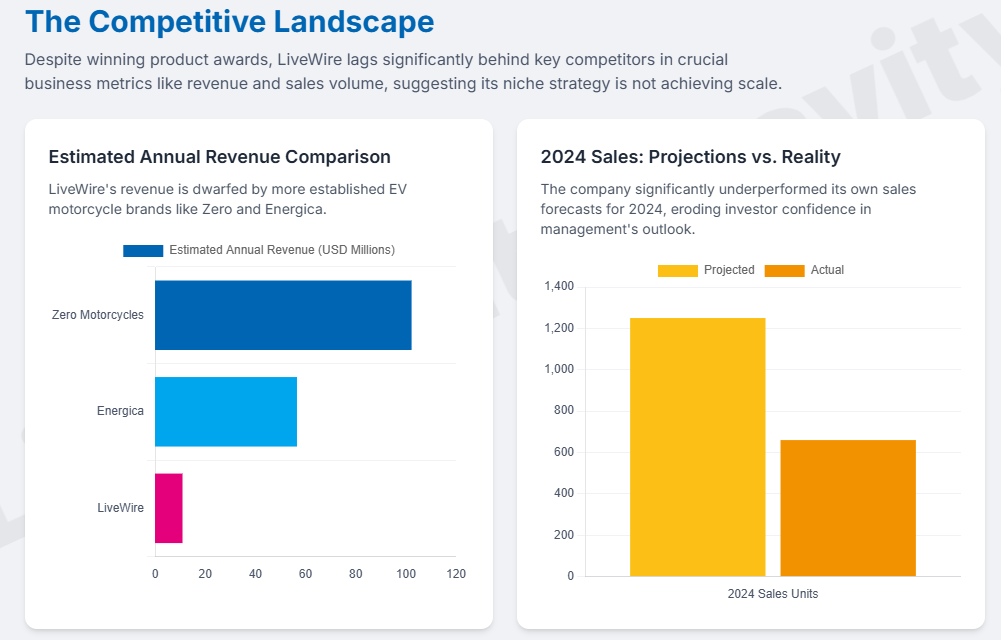Click the blue revenue legend color swatch
The image size is (1001, 640).
[143, 250]
